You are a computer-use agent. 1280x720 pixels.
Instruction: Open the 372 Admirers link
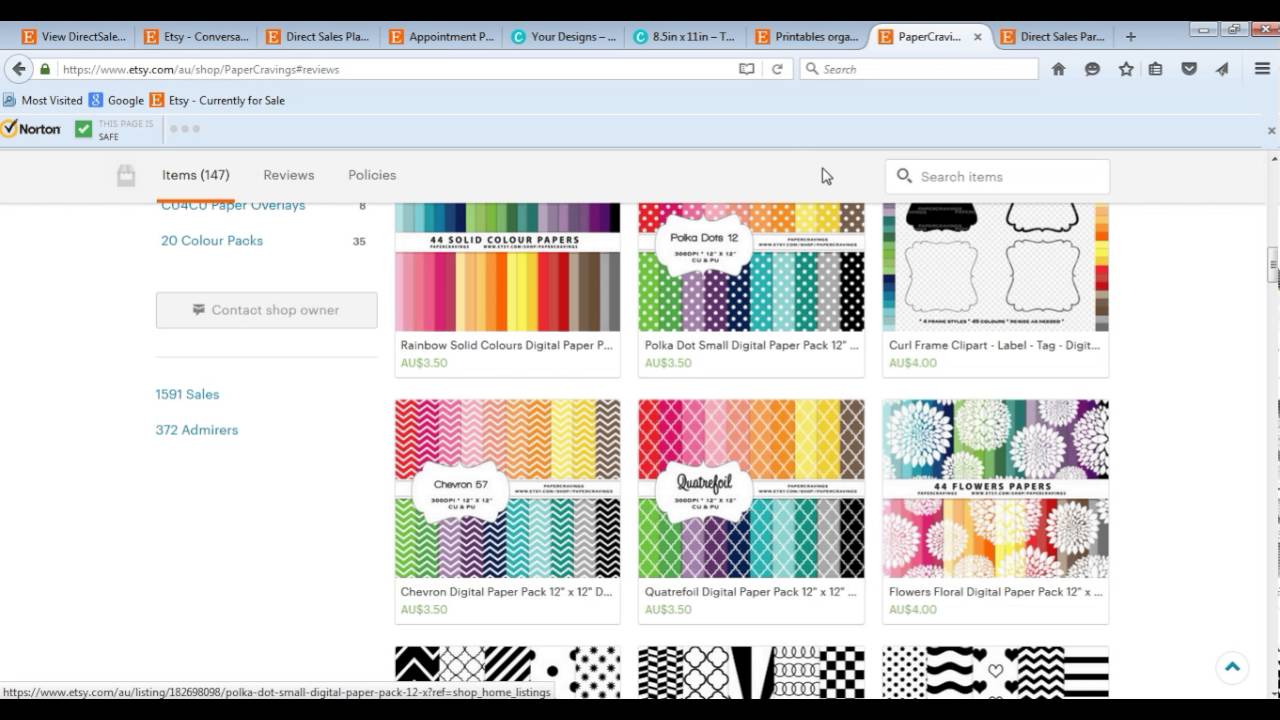coord(197,430)
